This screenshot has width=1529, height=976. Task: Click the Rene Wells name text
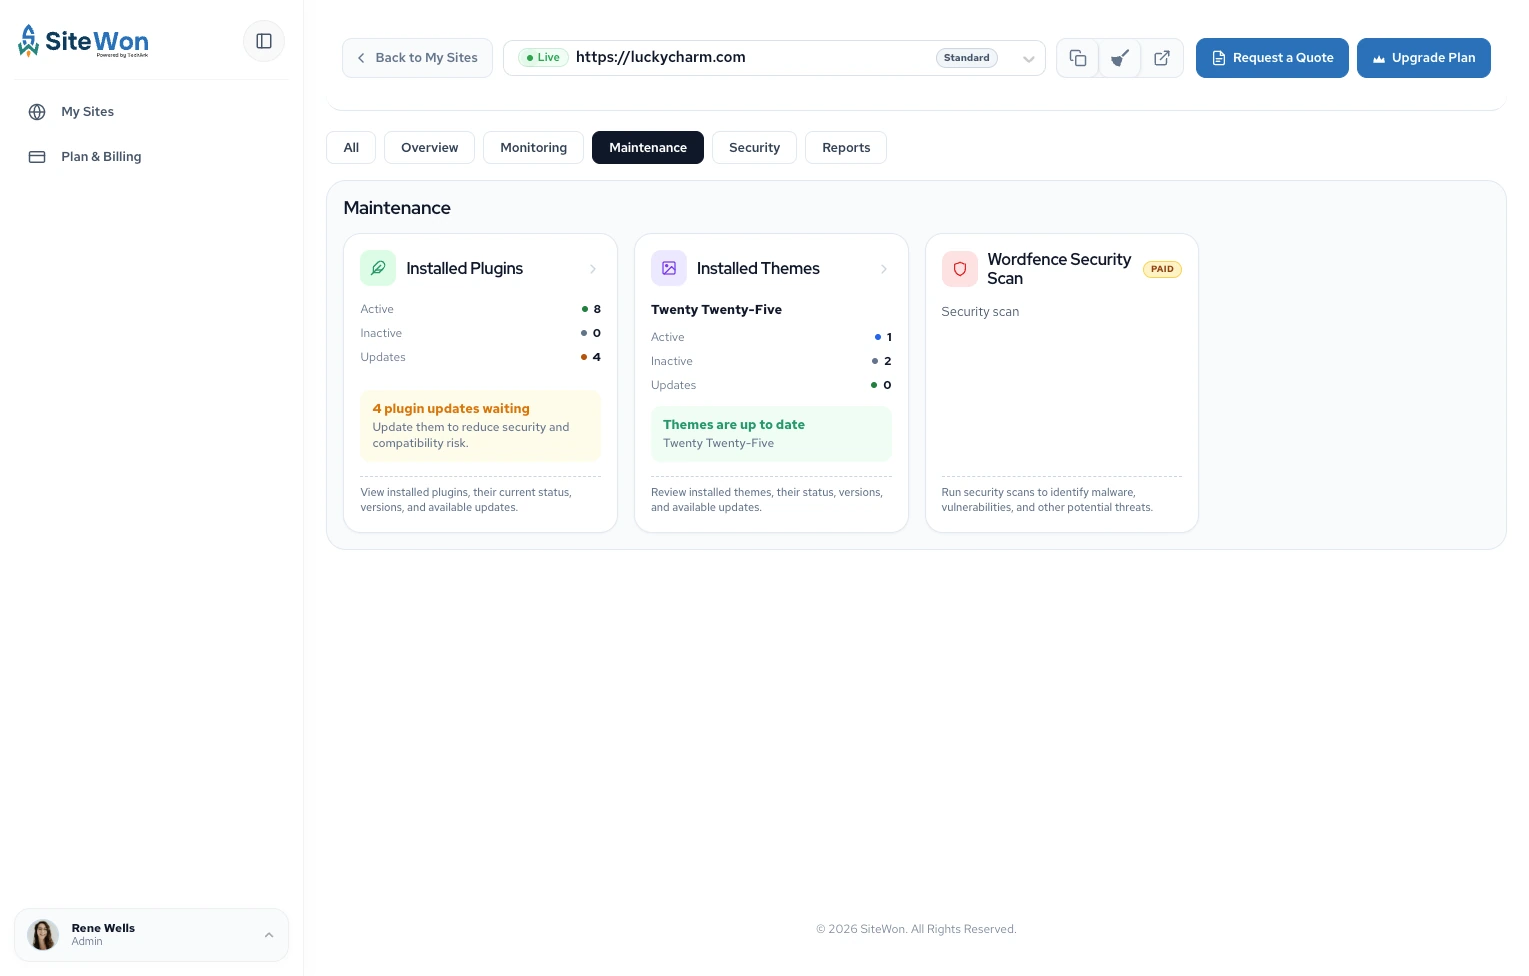103,928
